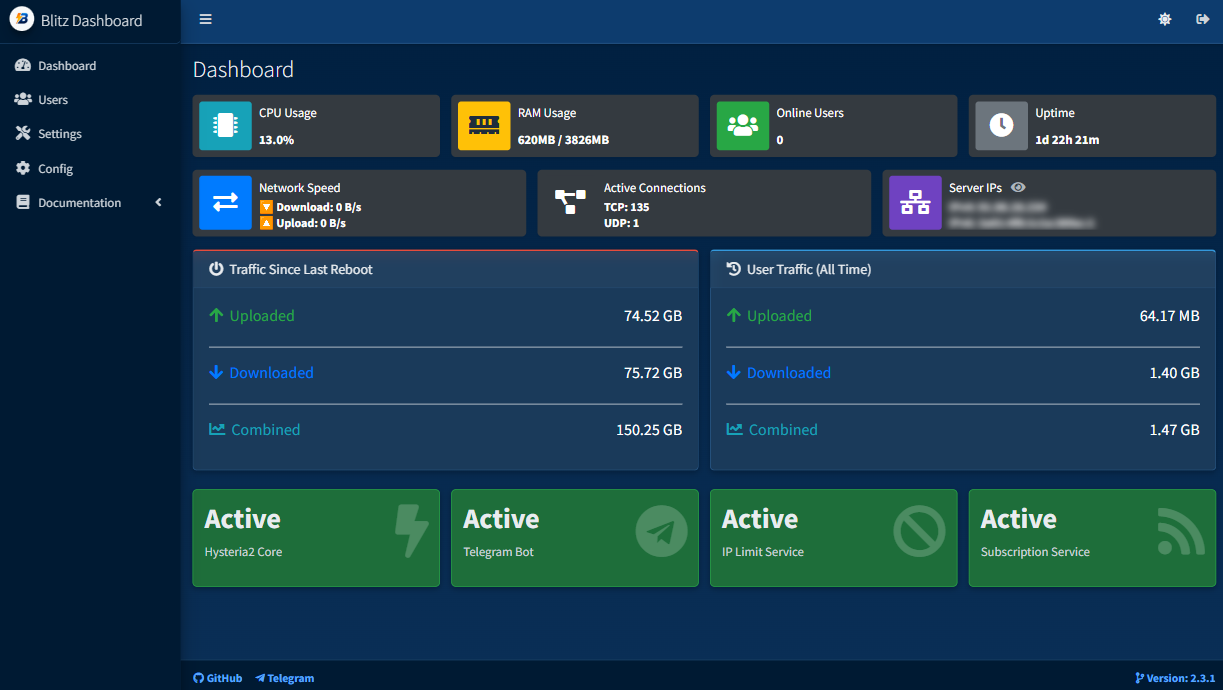Click the Subscription Service Active card
This screenshot has width=1223, height=690.
(1092, 538)
